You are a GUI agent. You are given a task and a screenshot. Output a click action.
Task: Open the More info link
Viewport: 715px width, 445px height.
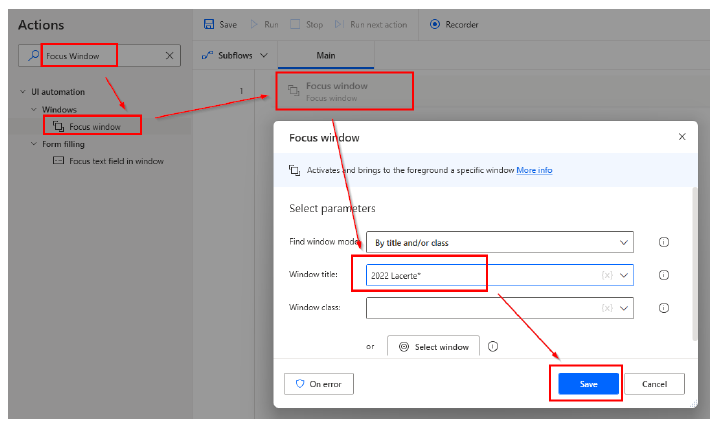534,170
